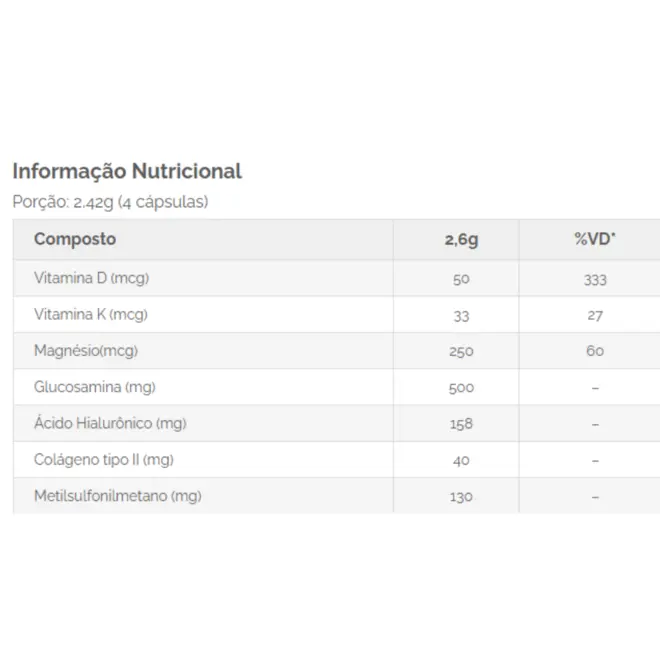The height and width of the screenshot is (660, 660).
Task: Click the Vitamina K amount 33
Action: pos(461,316)
